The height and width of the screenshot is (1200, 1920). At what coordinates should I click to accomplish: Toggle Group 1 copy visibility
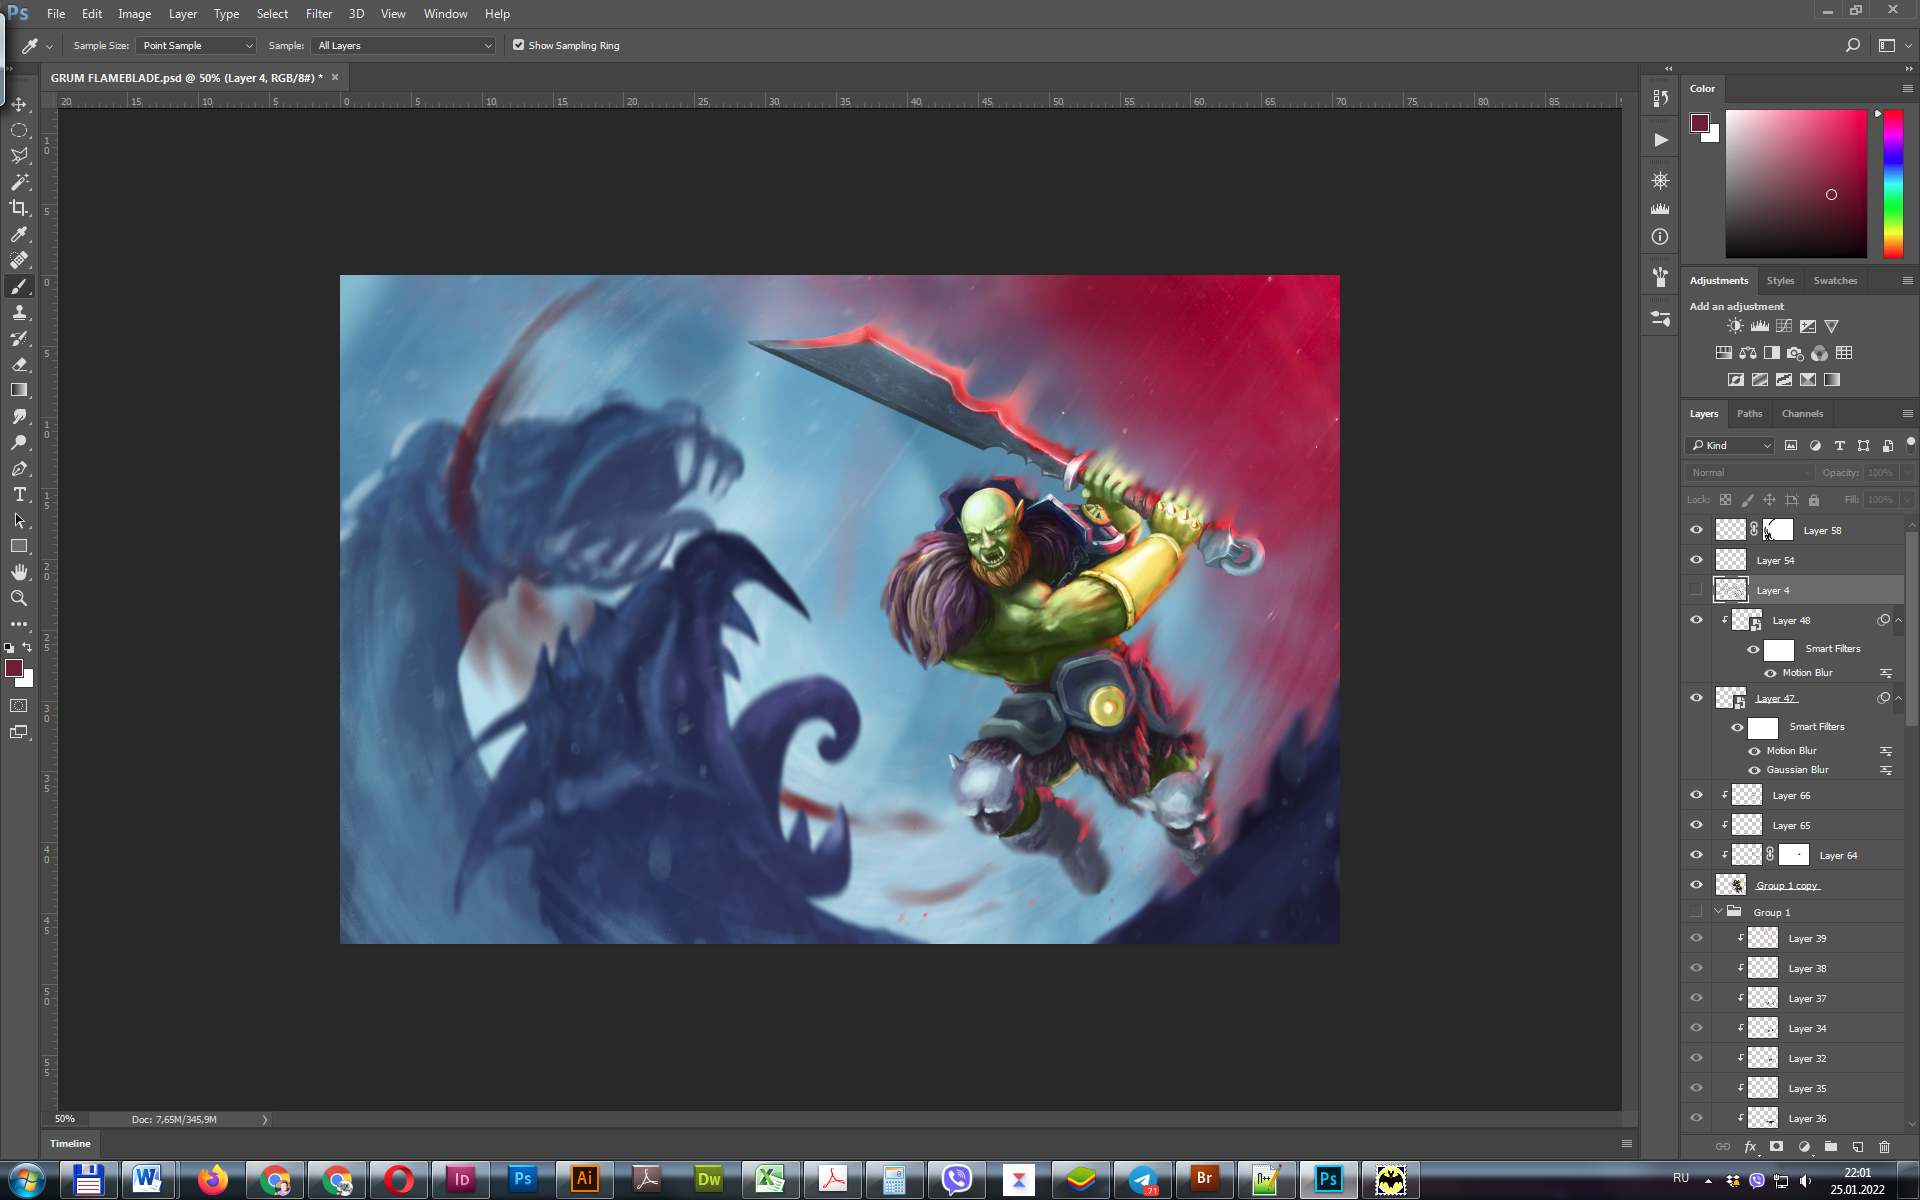pyautogui.click(x=1696, y=885)
